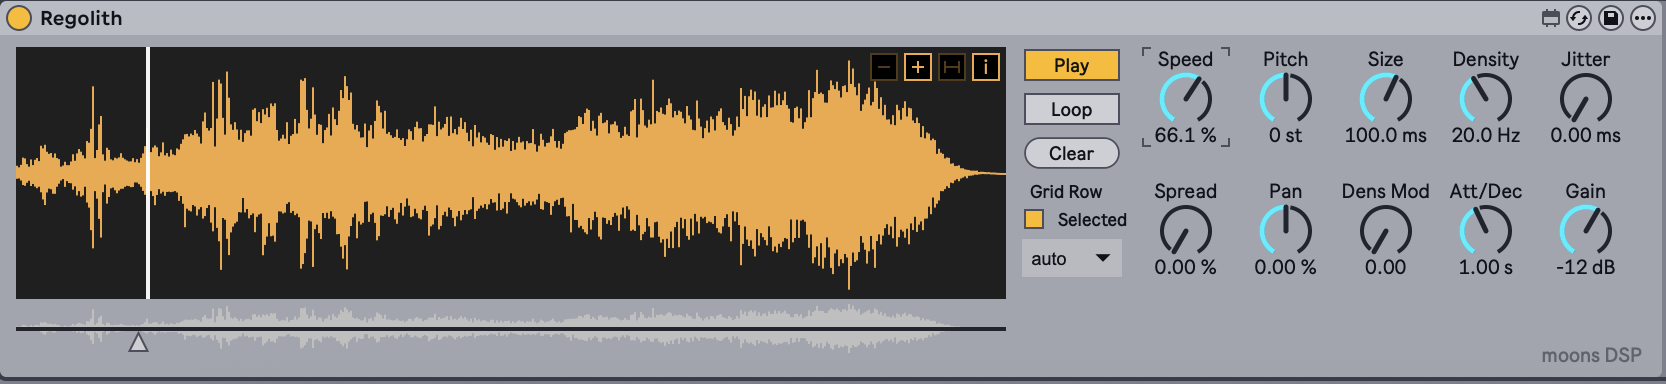
Task: Toggle the Play button
Action: [1071, 65]
